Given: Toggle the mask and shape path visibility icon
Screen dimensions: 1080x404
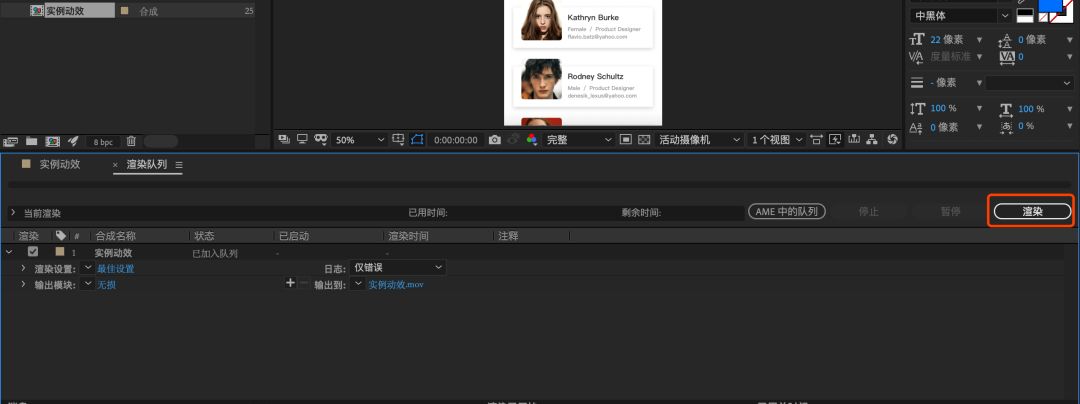Looking at the screenshot, I should [418, 140].
